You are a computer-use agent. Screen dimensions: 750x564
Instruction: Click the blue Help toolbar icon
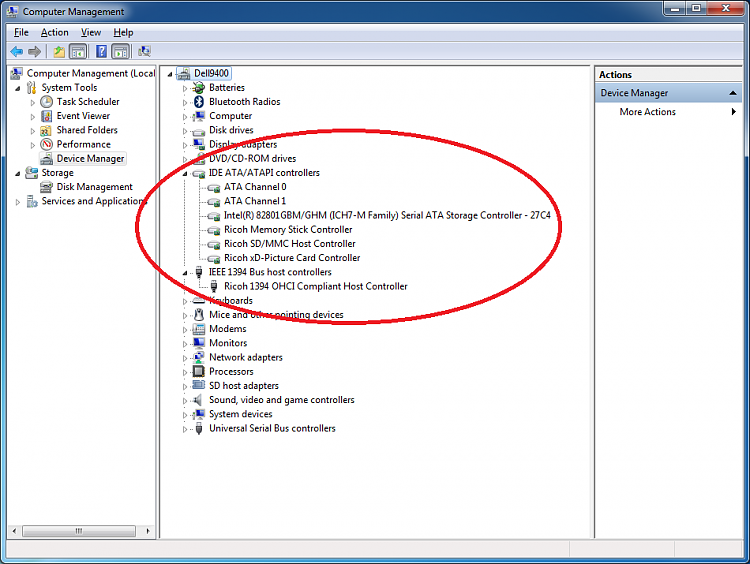[101, 51]
